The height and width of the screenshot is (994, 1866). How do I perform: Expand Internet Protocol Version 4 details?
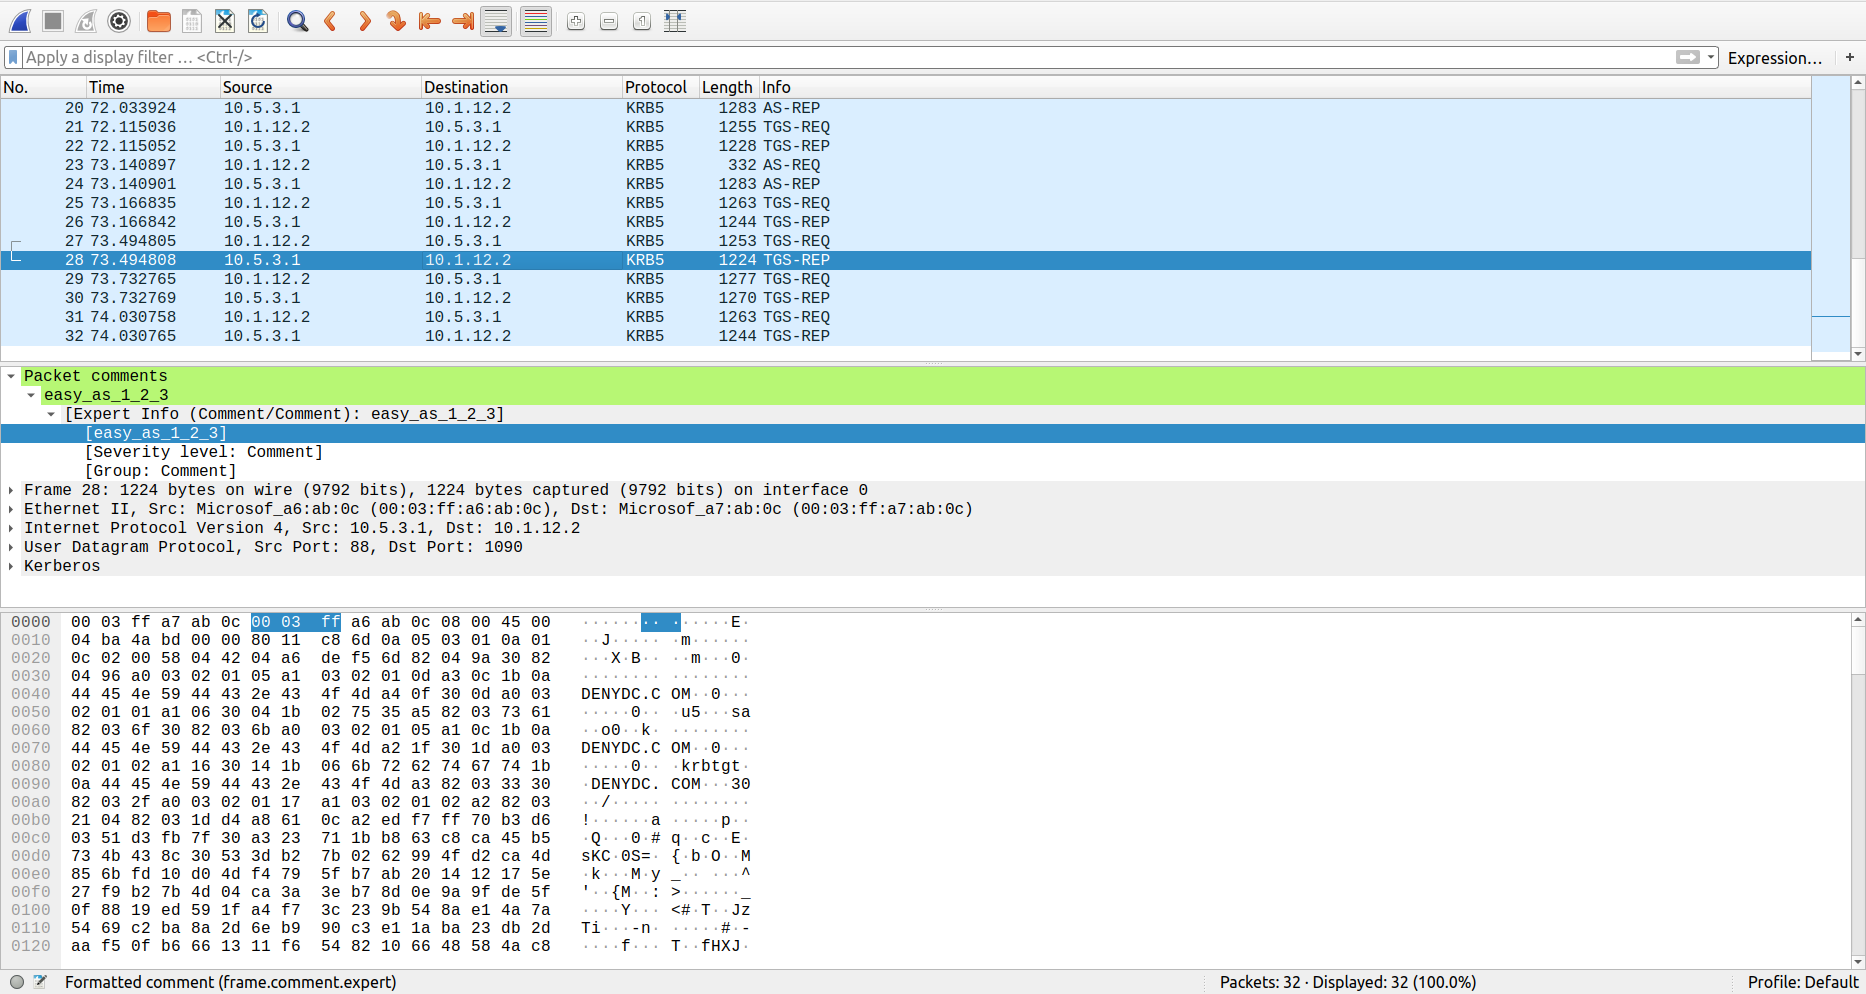click(x=11, y=528)
